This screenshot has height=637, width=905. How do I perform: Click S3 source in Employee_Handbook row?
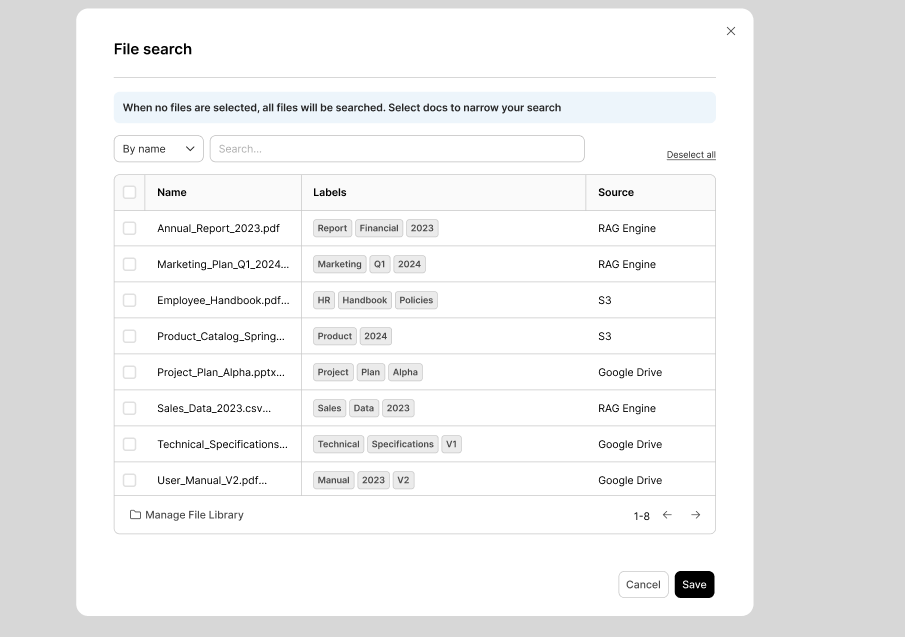click(x=604, y=300)
